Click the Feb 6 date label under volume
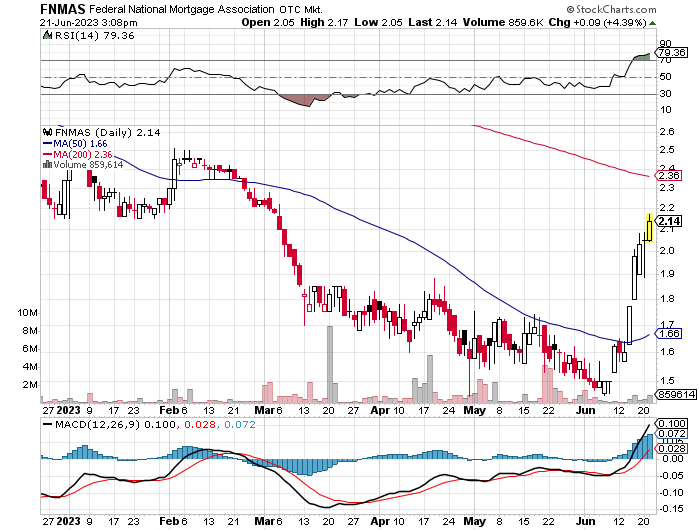 [x=173, y=410]
